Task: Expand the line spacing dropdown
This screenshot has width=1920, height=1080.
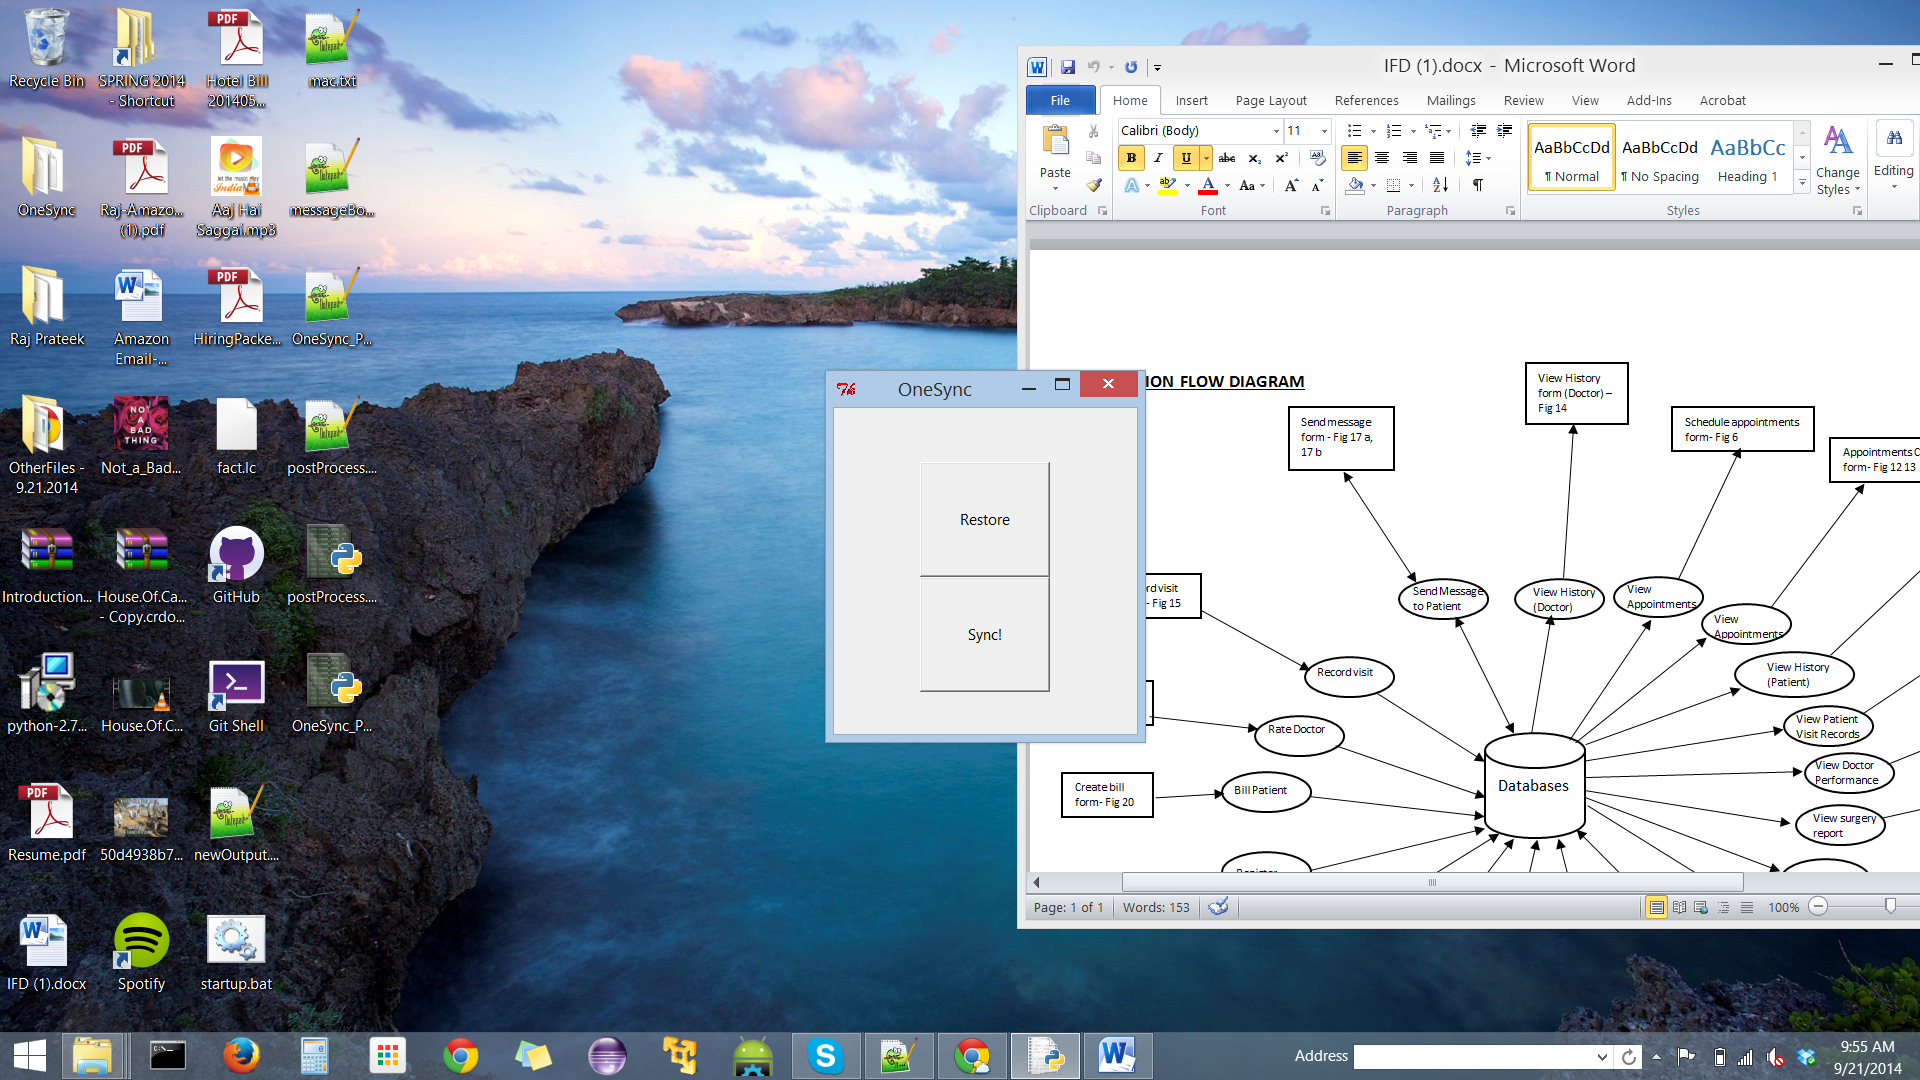Action: click(1488, 158)
